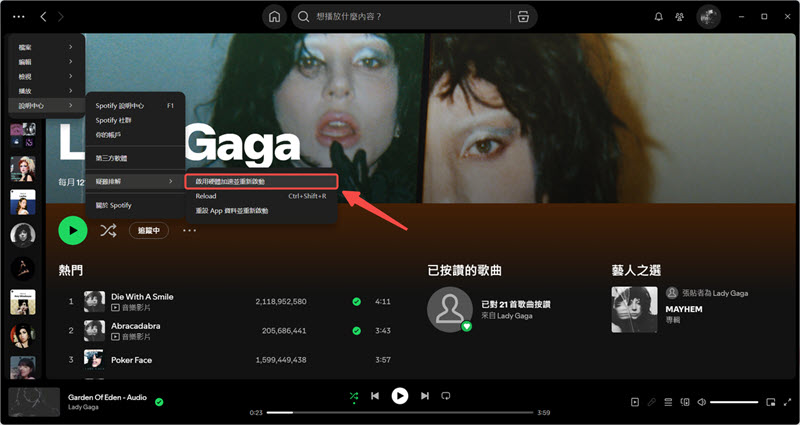Image resolution: width=800 pixels, height=425 pixels.
Task: Select 第三方軟體 menu entry
Action: [135, 158]
